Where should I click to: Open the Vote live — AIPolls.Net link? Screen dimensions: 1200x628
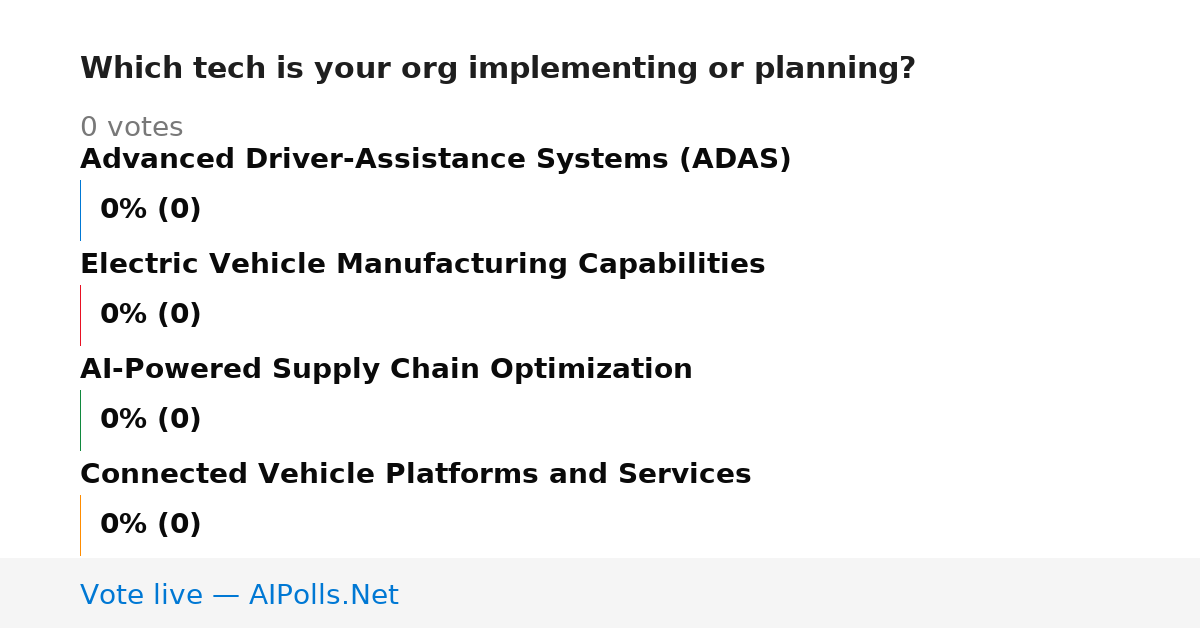click(x=239, y=595)
